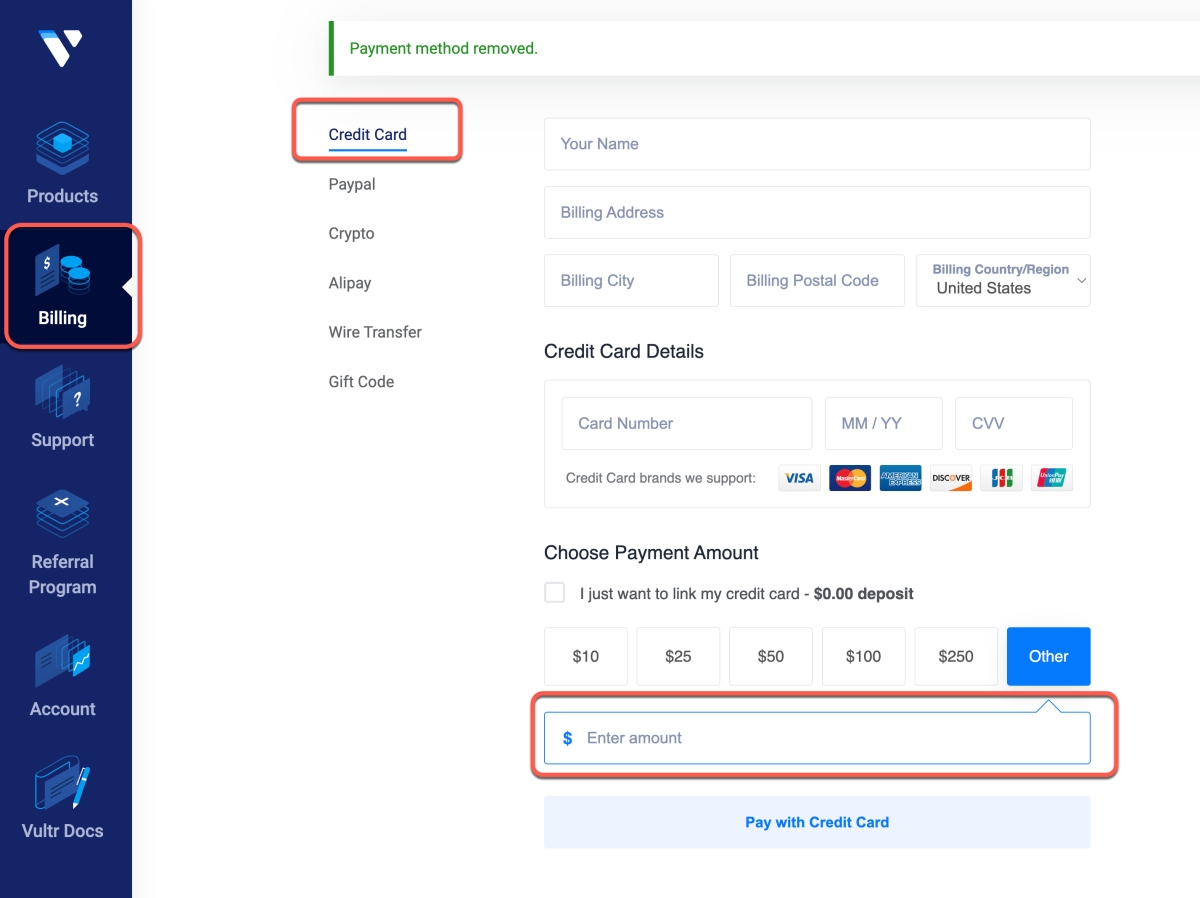Choose the $50 payment amount

click(771, 656)
